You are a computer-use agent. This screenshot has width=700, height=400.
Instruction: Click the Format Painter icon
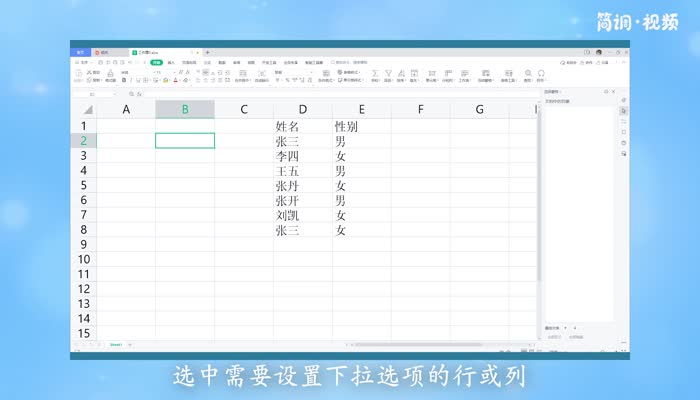[x=108, y=73]
